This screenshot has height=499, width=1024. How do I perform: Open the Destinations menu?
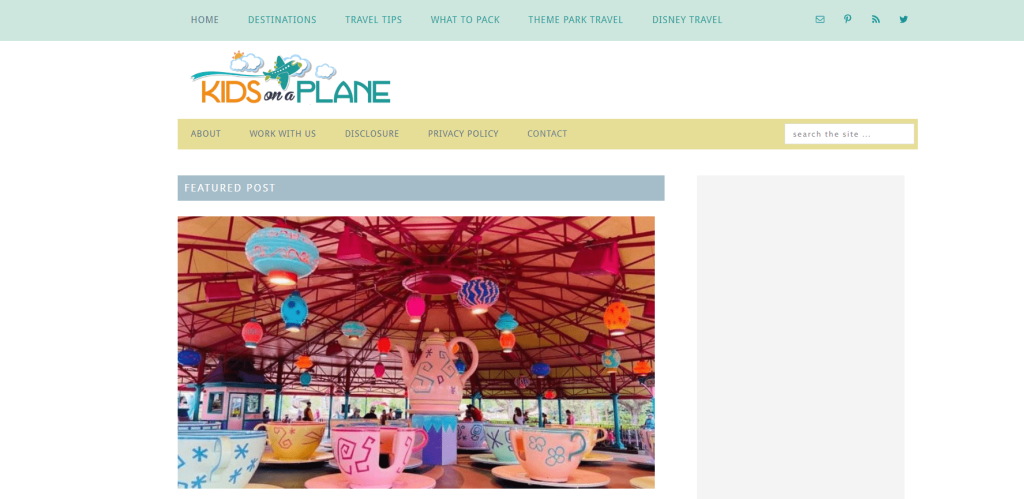(x=282, y=20)
